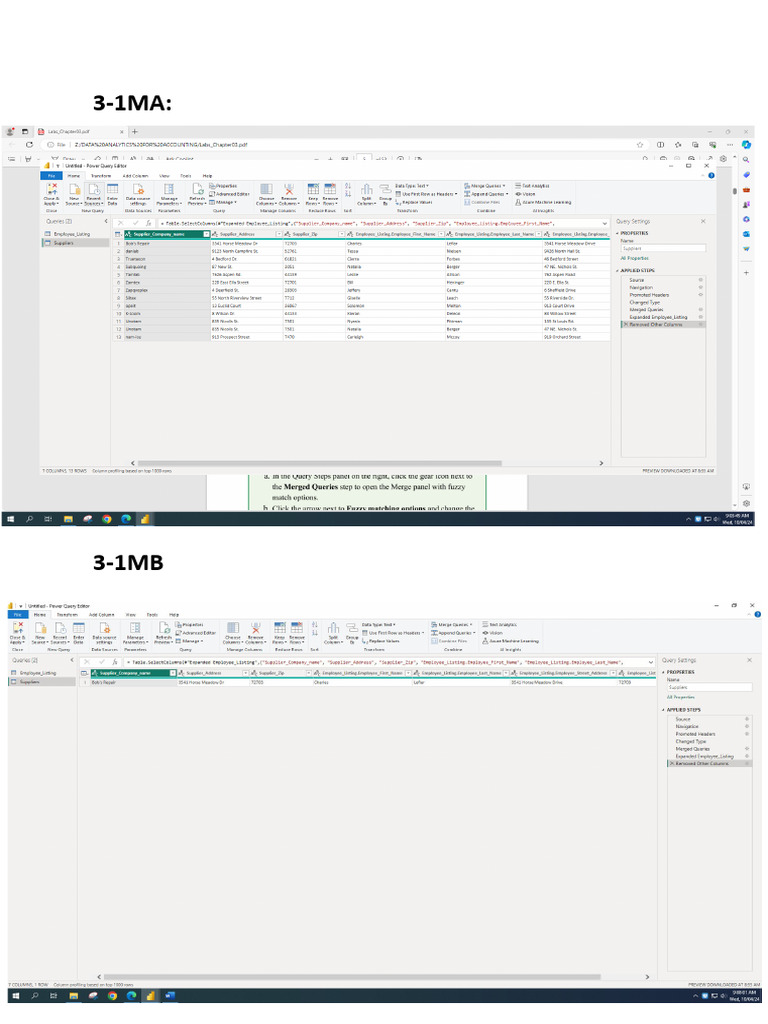Click Group By in the 3-1MA ribbon
The height and width of the screenshot is (1024, 768).
point(385,199)
